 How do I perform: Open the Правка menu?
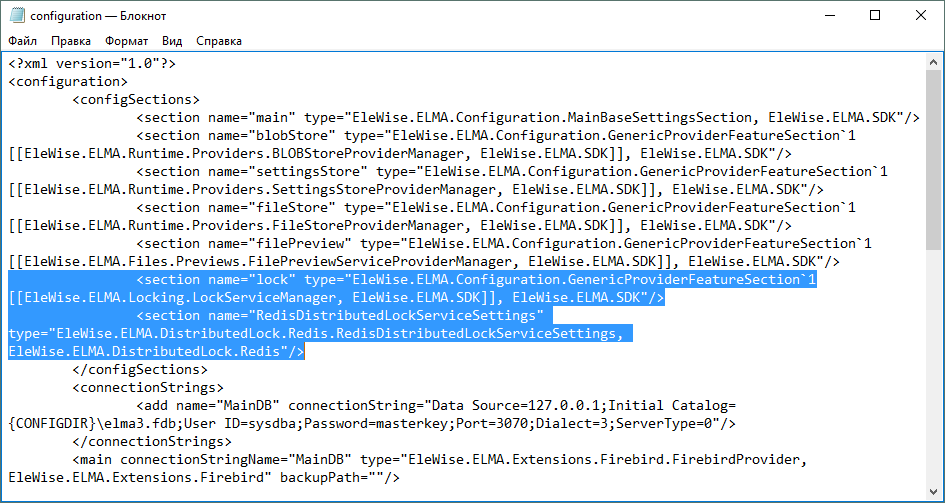point(71,41)
